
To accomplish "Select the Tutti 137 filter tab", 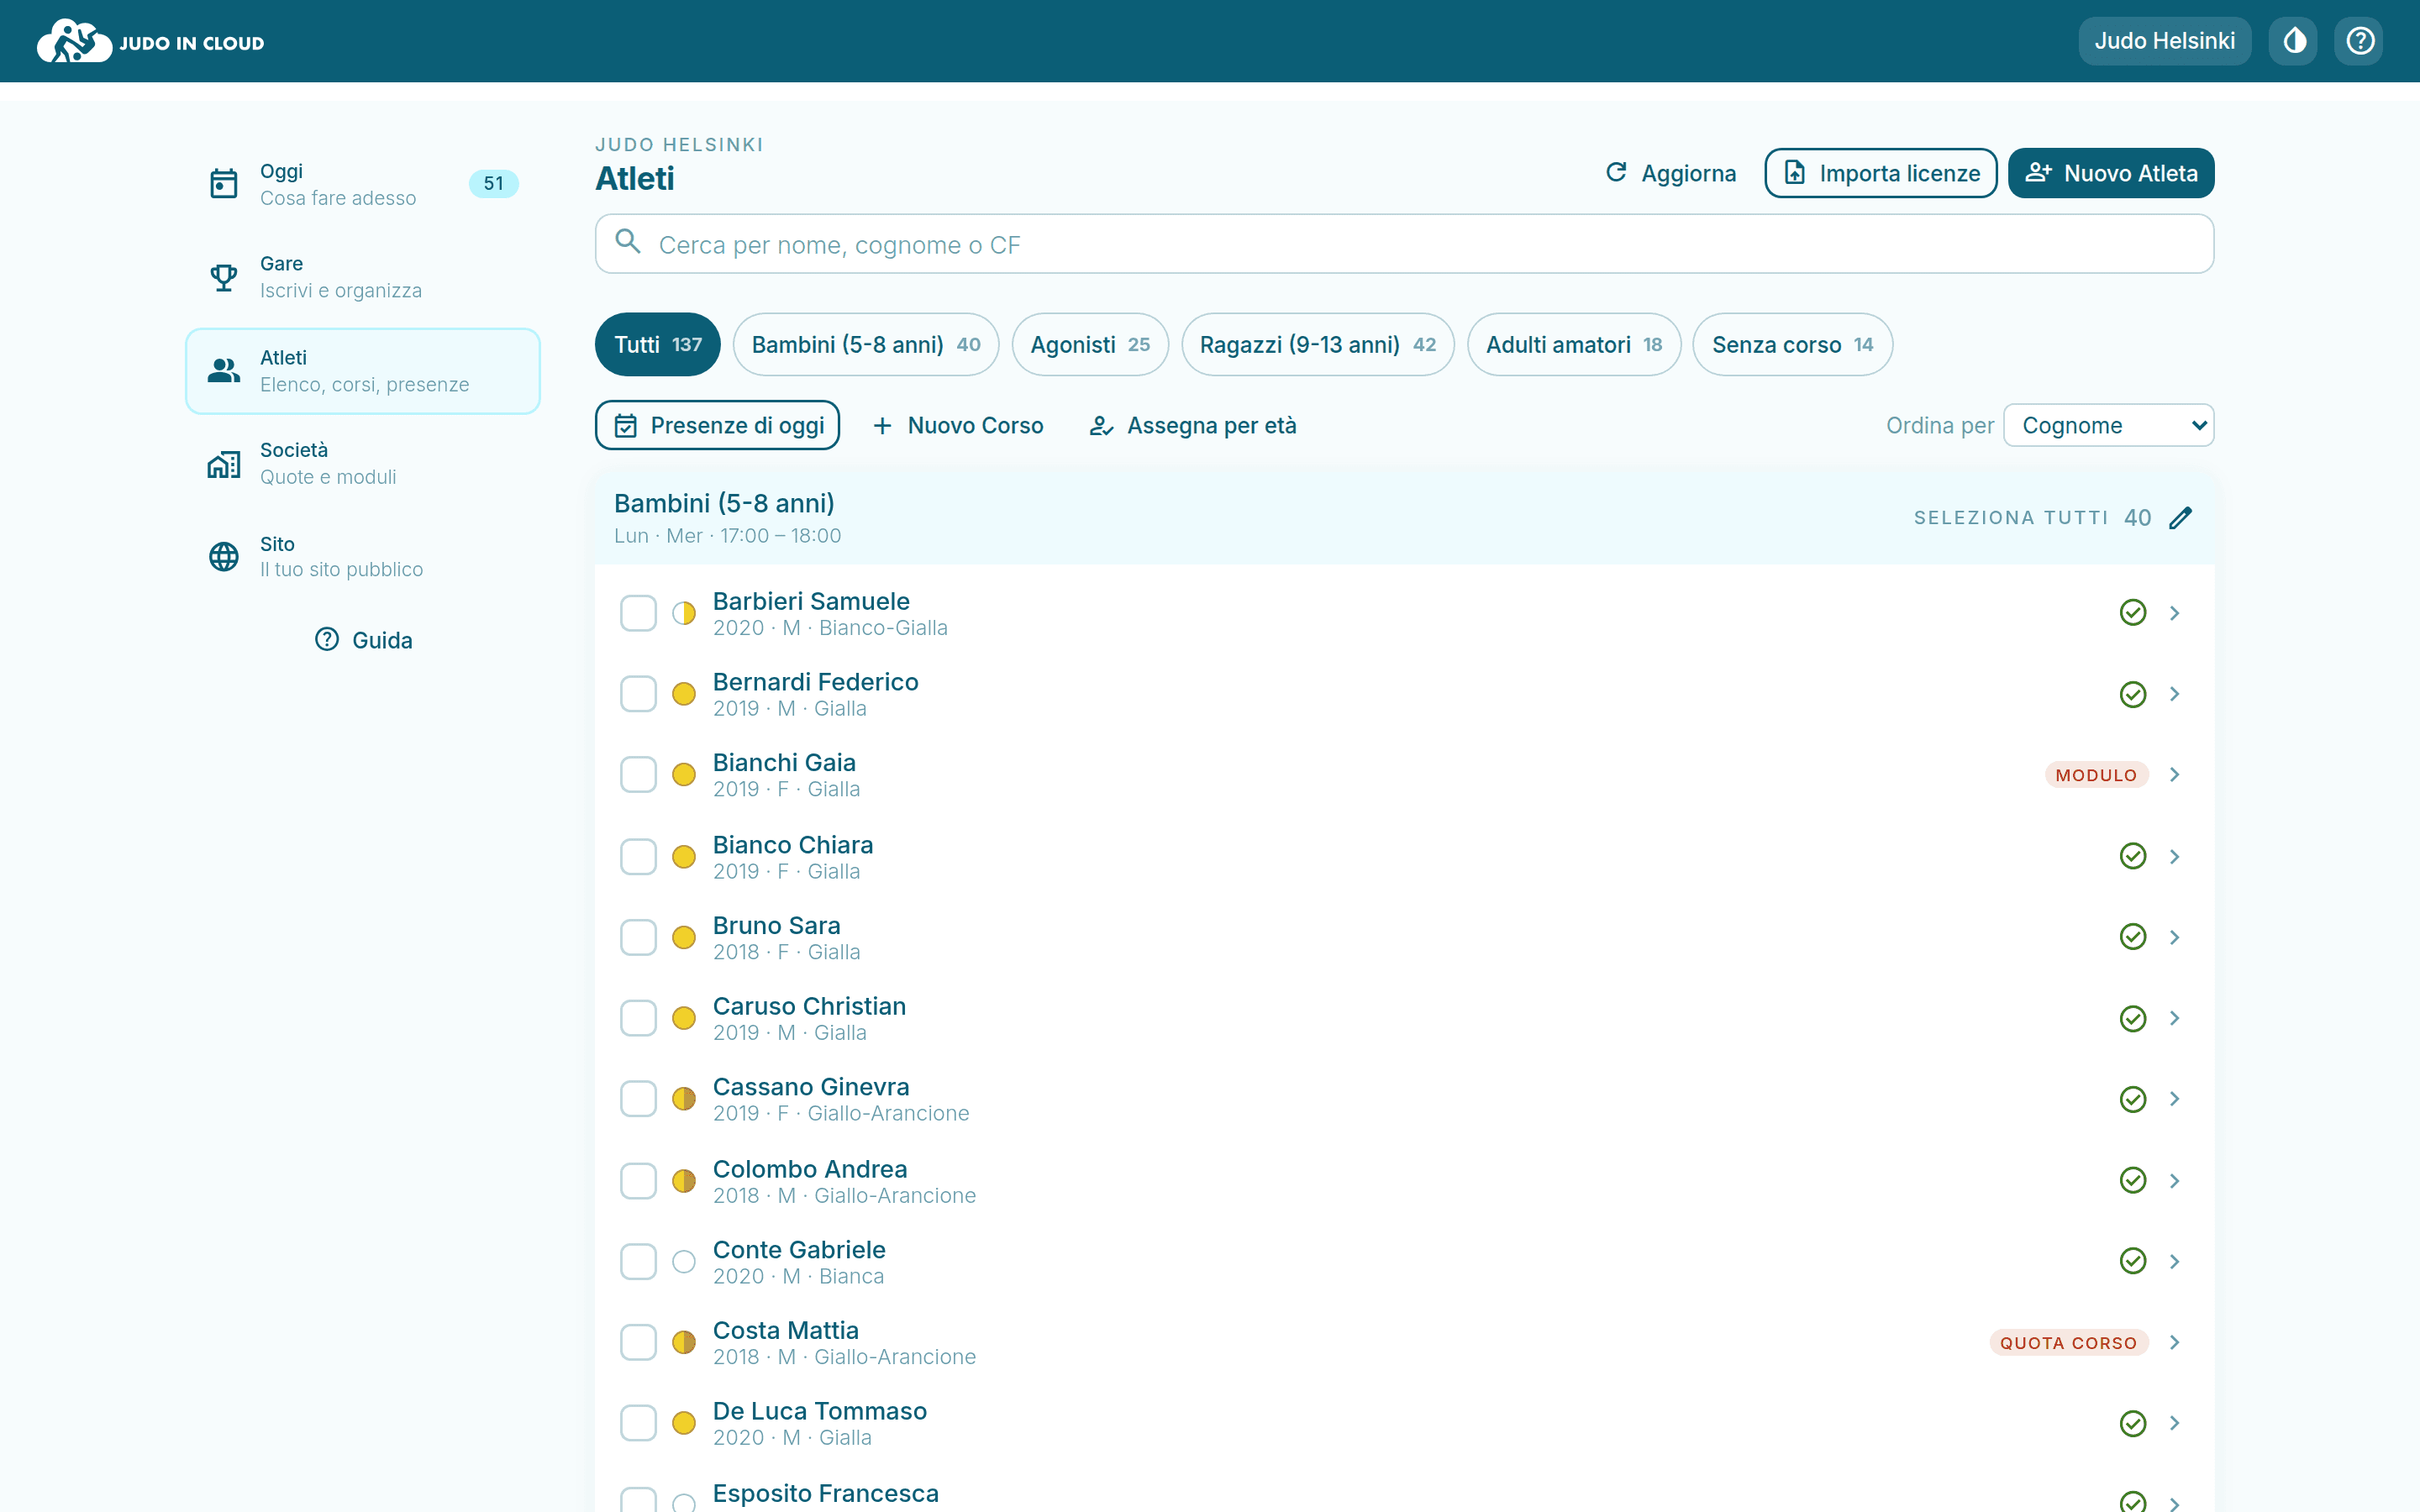I will 657,344.
